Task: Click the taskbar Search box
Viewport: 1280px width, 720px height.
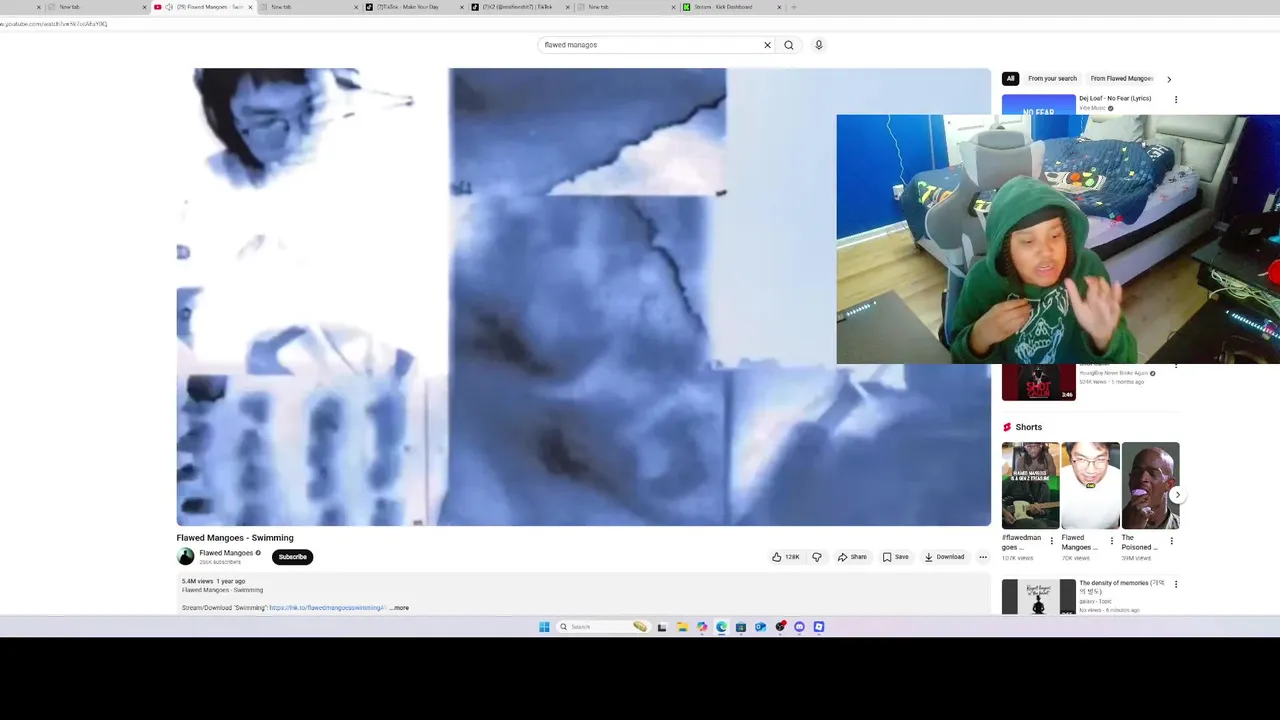Action: click(602, 627)
